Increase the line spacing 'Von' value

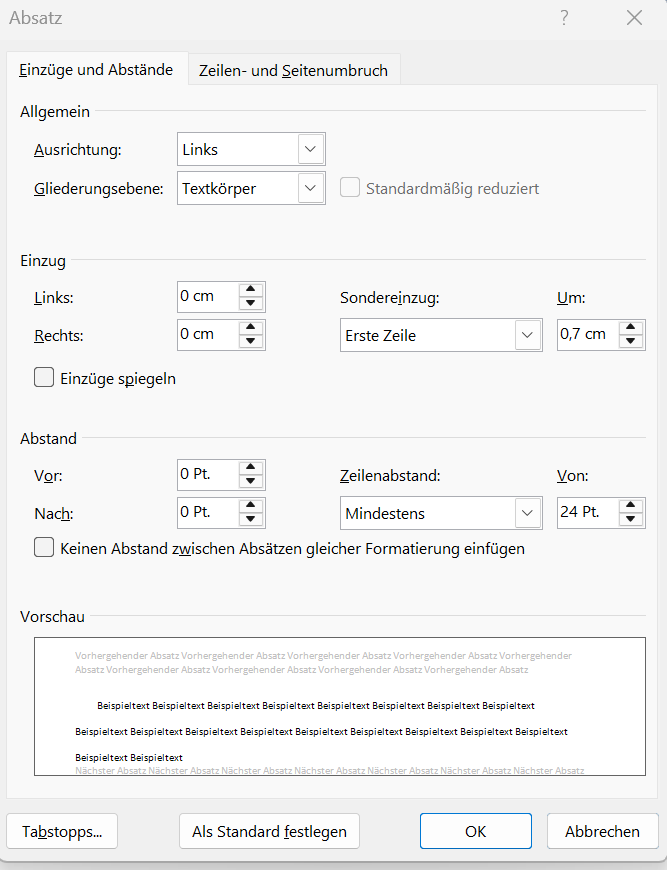[x=630, y=506]
